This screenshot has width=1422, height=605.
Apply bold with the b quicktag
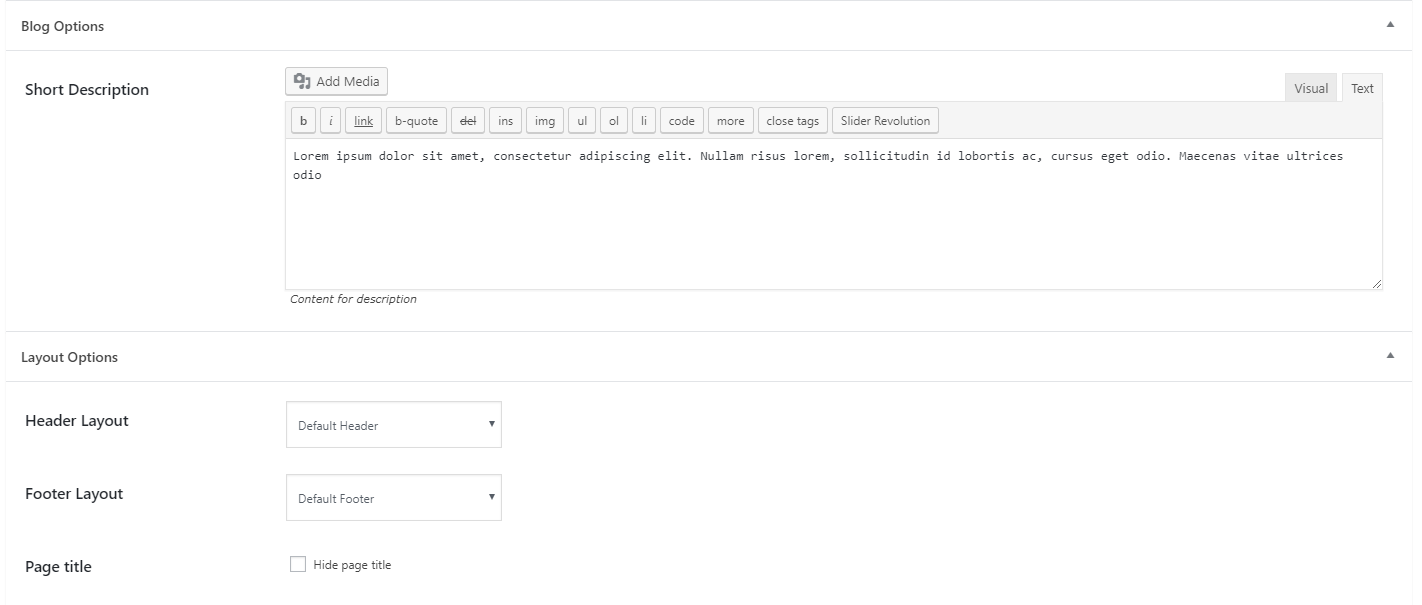click(303, 121)
